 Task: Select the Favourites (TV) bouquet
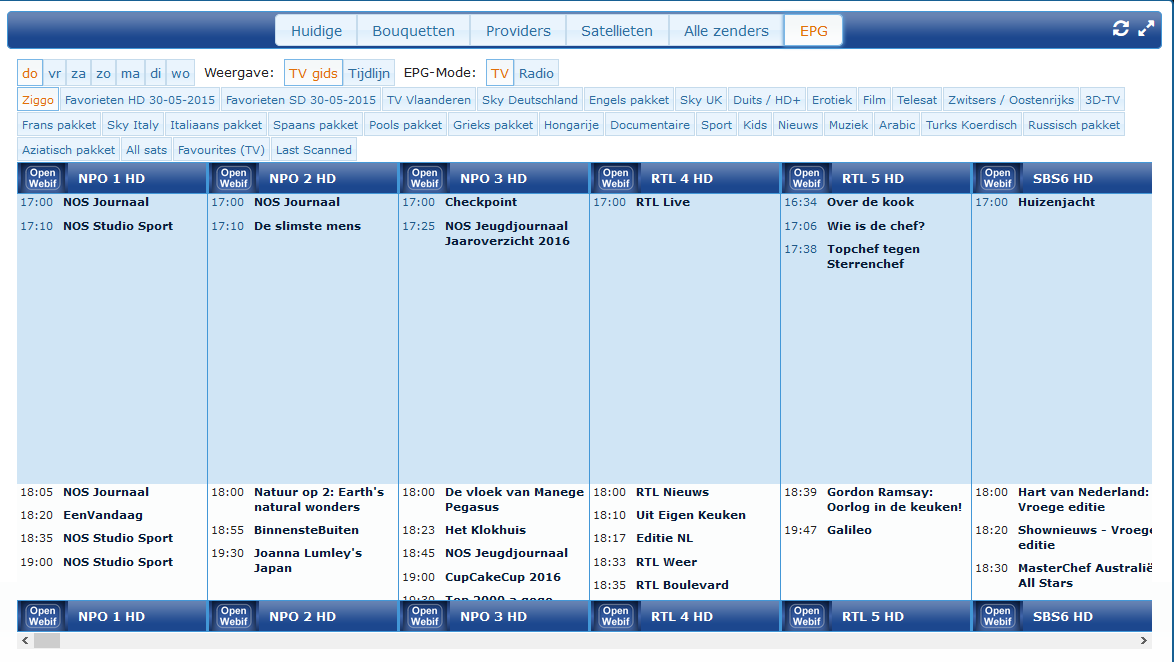coord(222,150)
